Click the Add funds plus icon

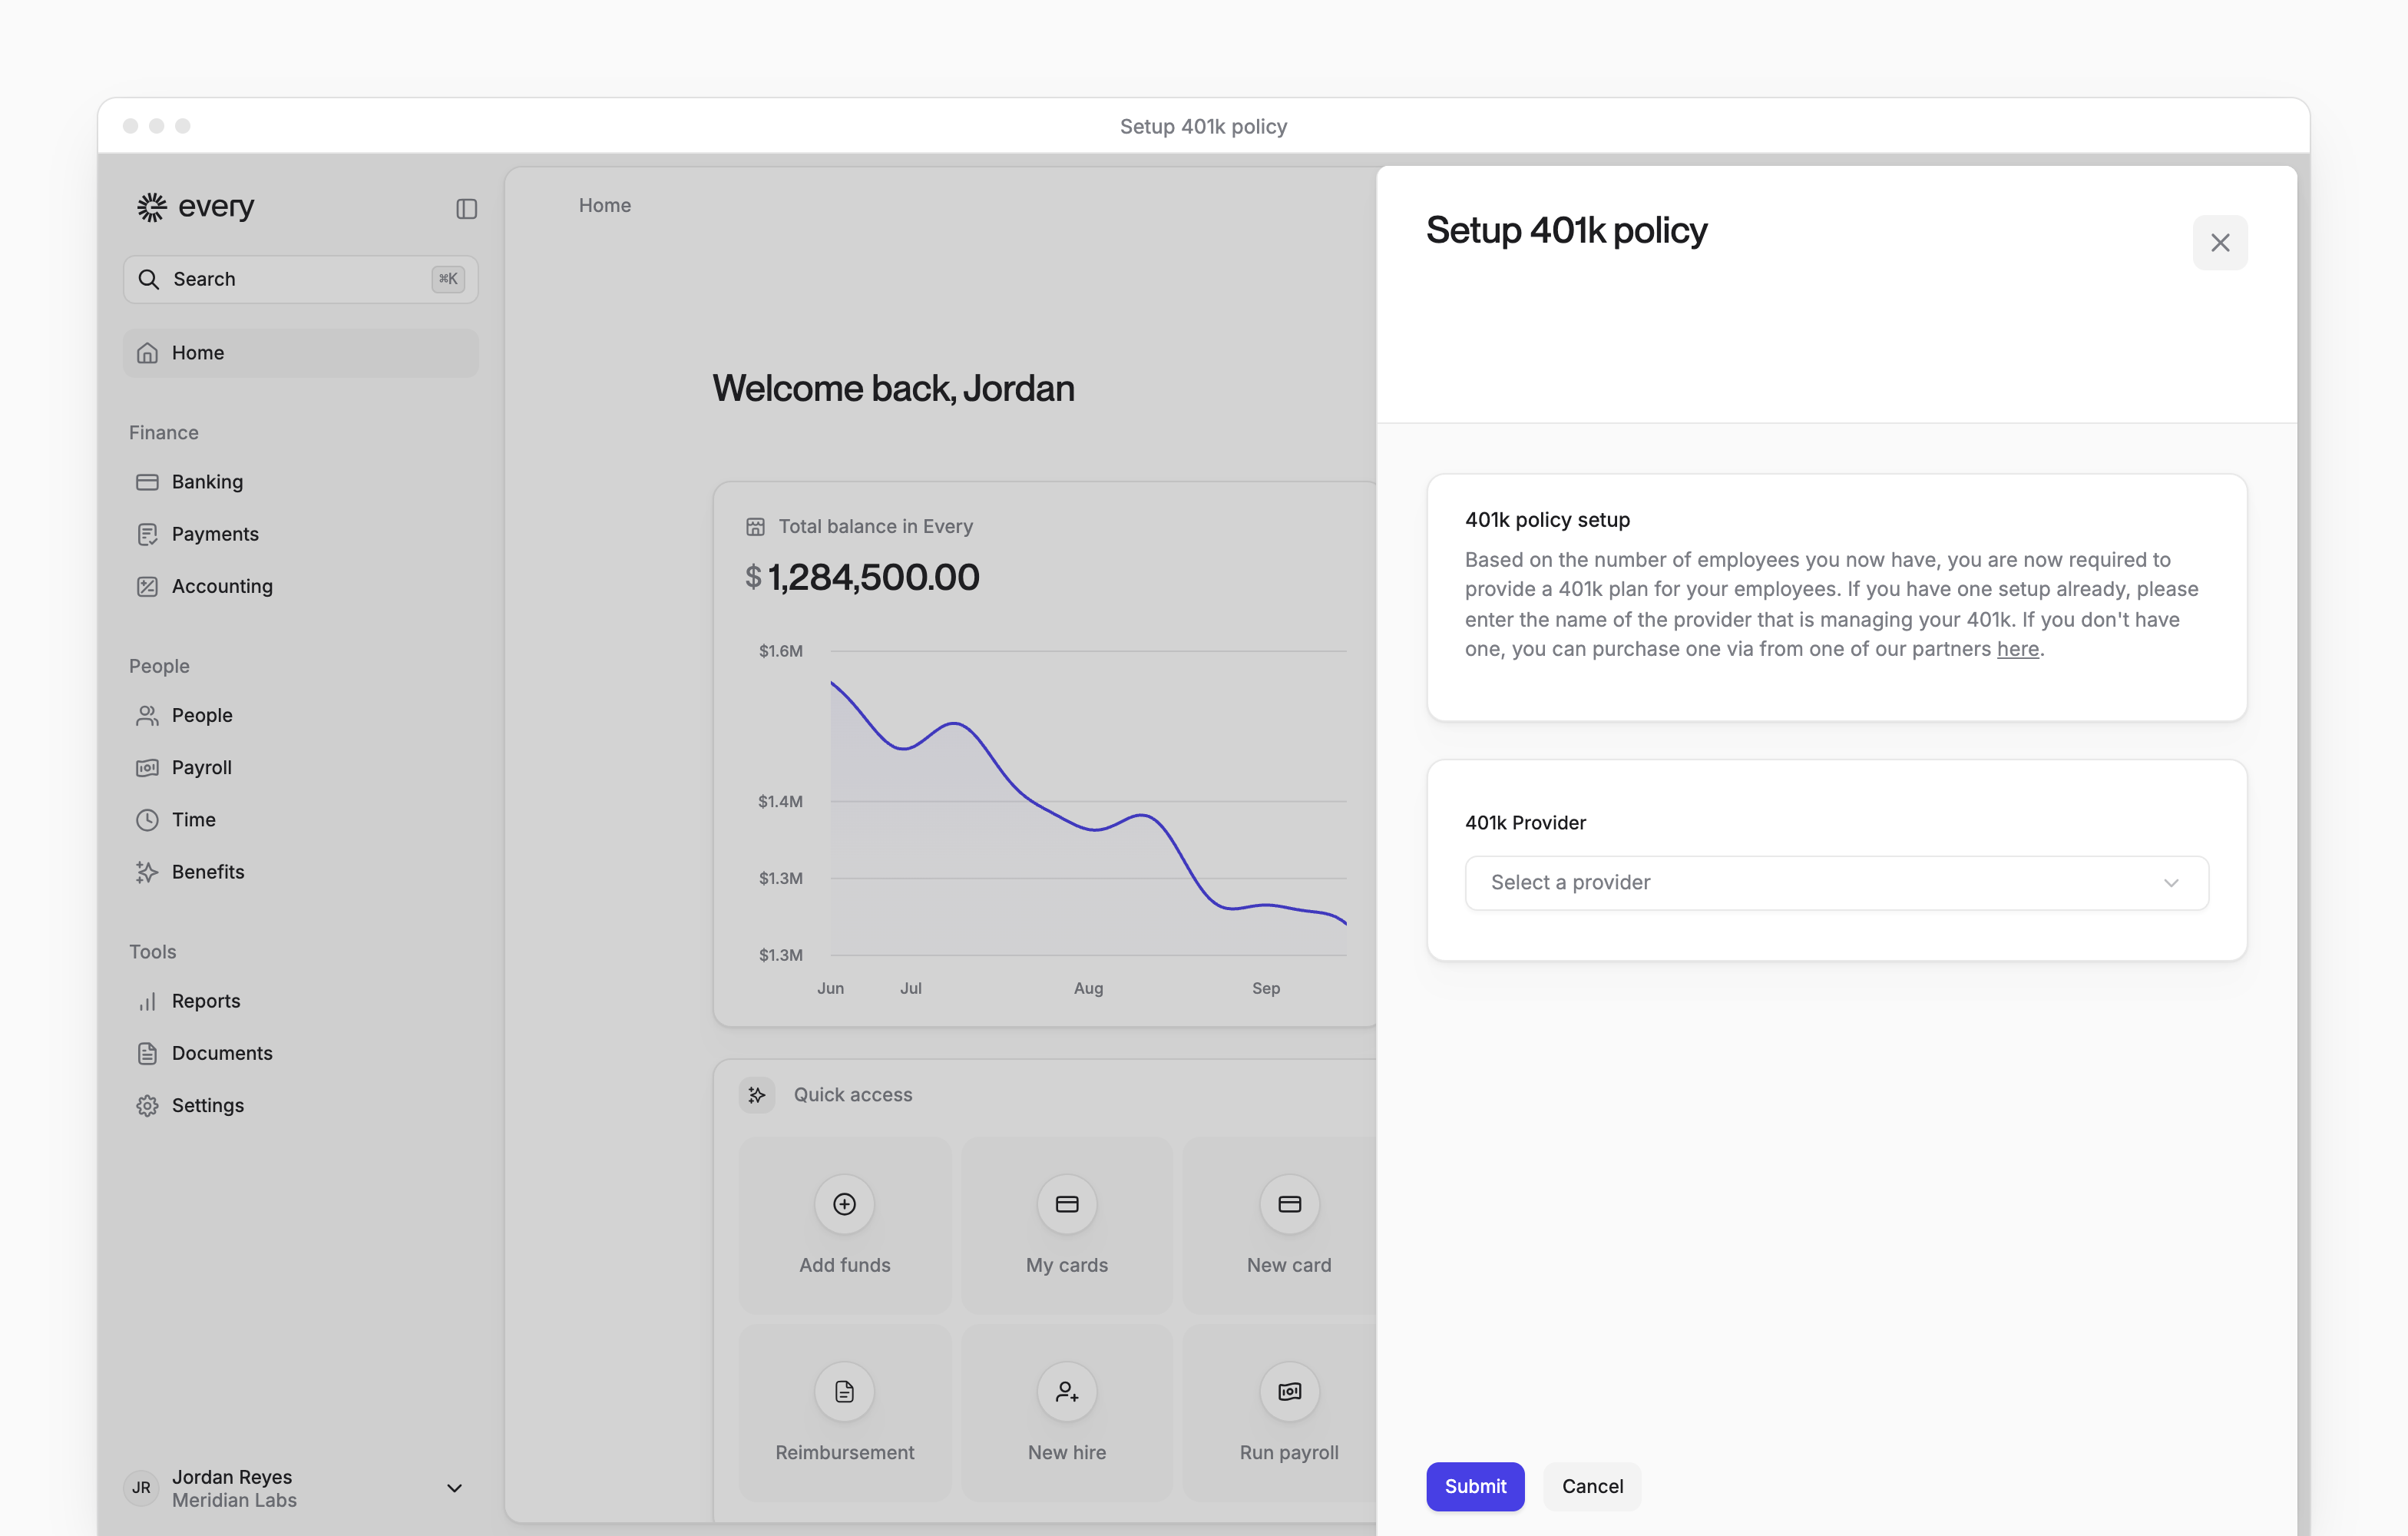[x=844, y=1204]
